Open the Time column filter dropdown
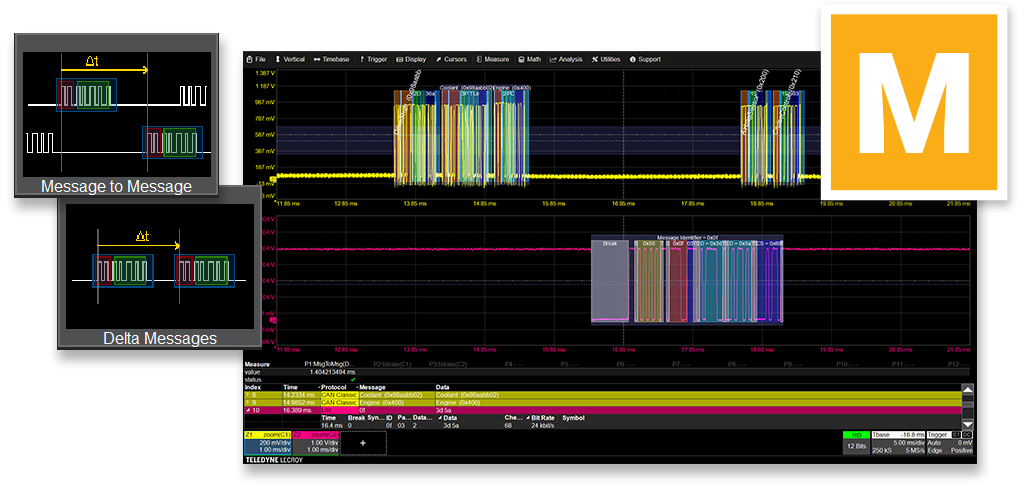 tap(319, 387)
